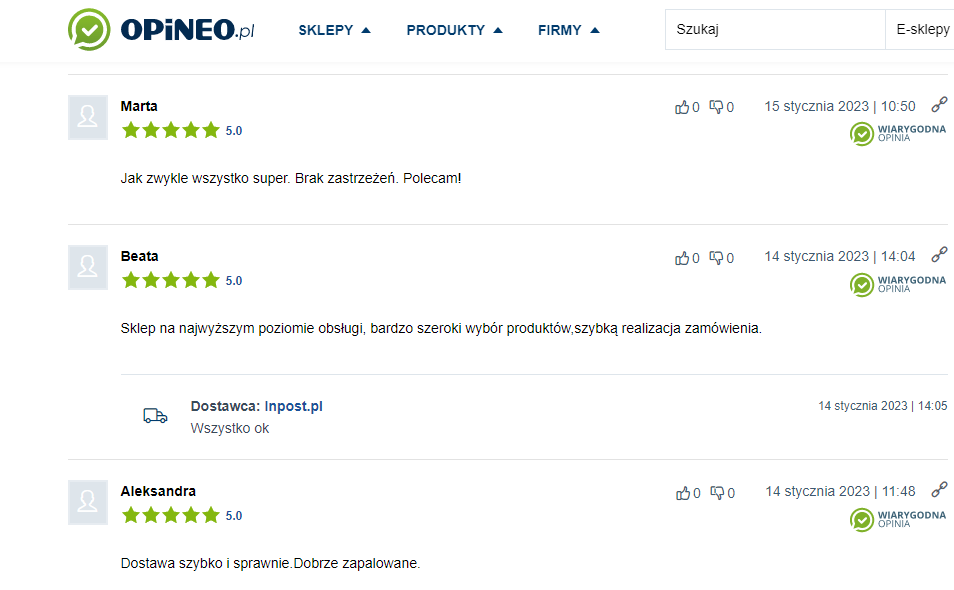Dislike Marta's review with thumbs down
This screenshot has width=954, height=590.
(x=716, y=107)
